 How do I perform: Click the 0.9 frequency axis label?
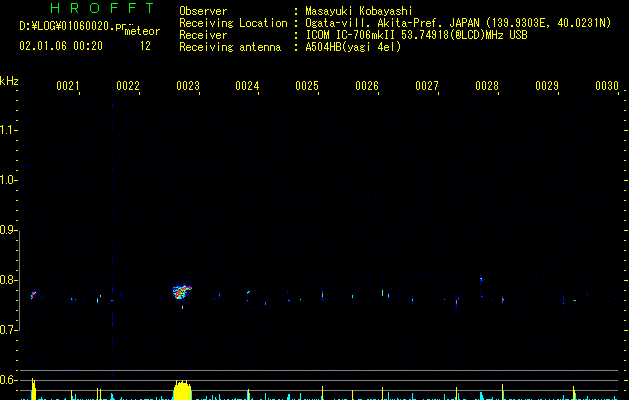7,230
